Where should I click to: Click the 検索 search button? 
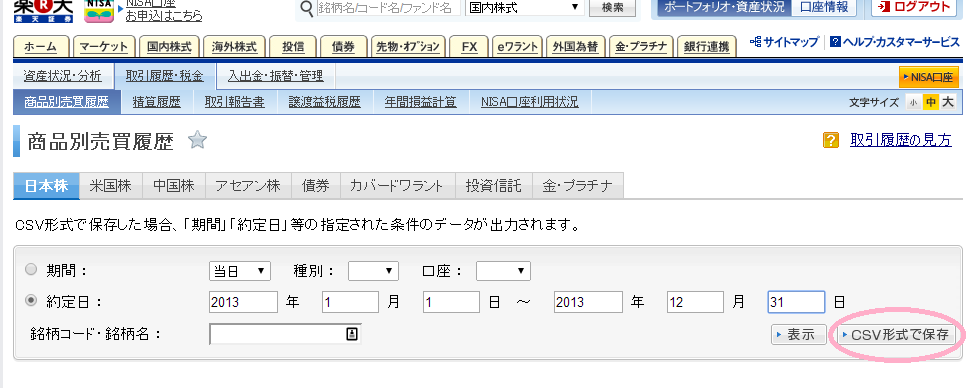tap(612, 7)
